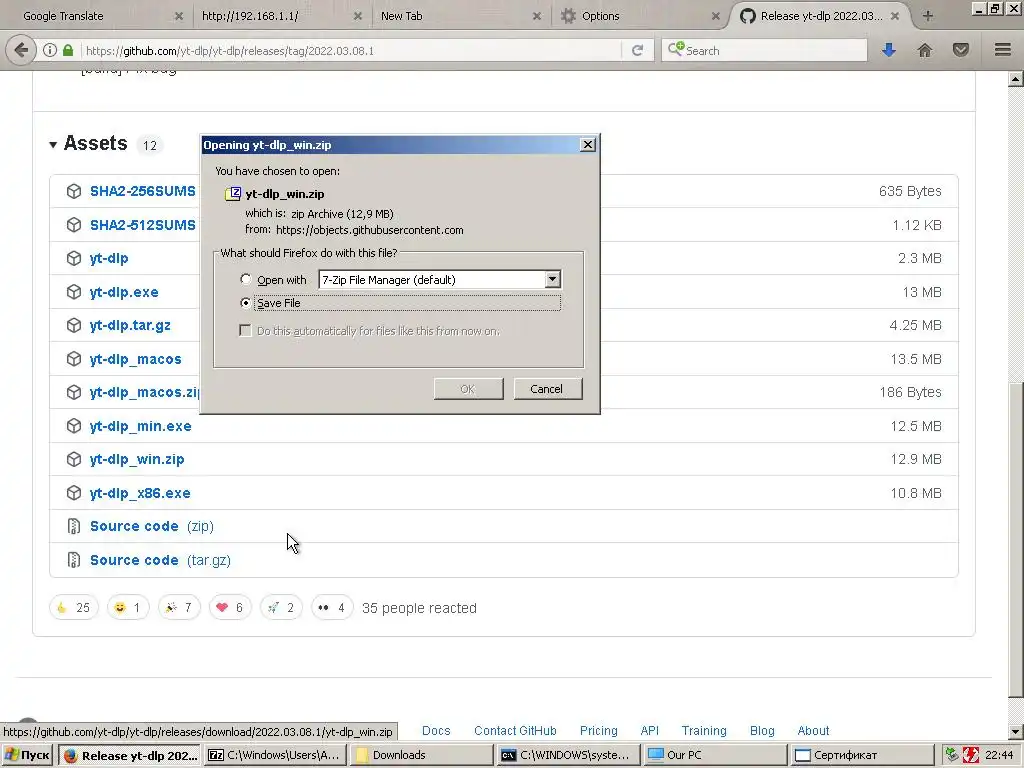This screenshot has width=1024, height=768.
Task: Download yt-dlp_x86.exe asset link
Action: pyautogui.click(x=140, y=493)
